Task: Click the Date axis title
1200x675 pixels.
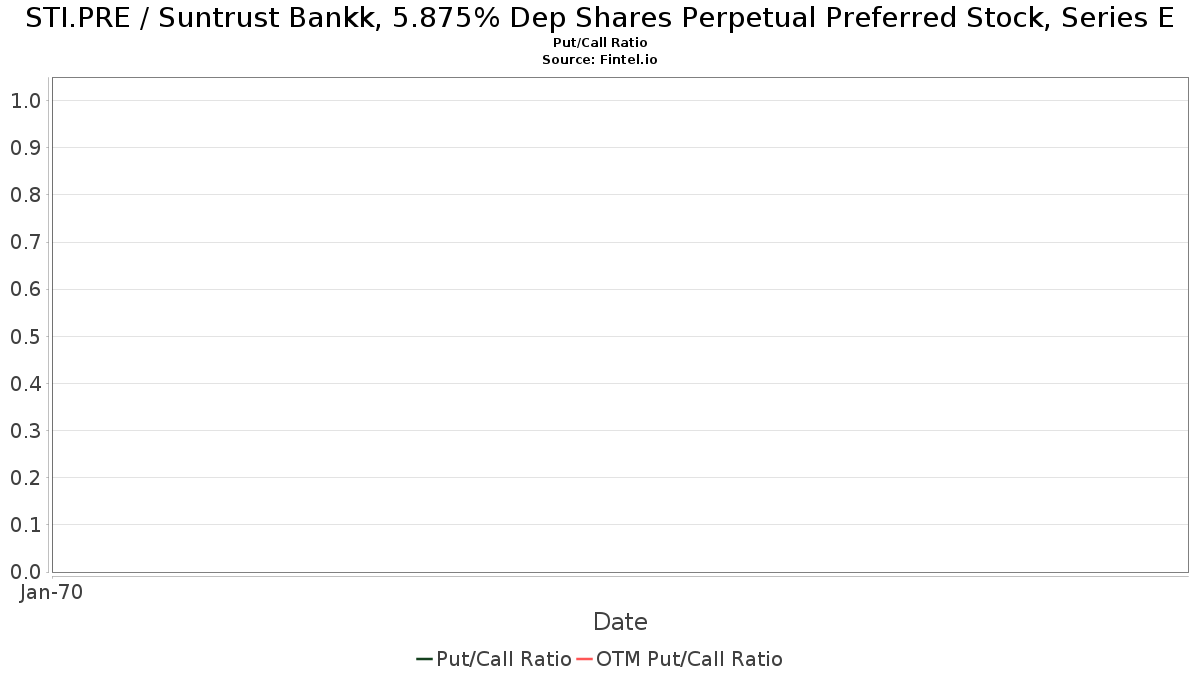Action: click(620, 622)
